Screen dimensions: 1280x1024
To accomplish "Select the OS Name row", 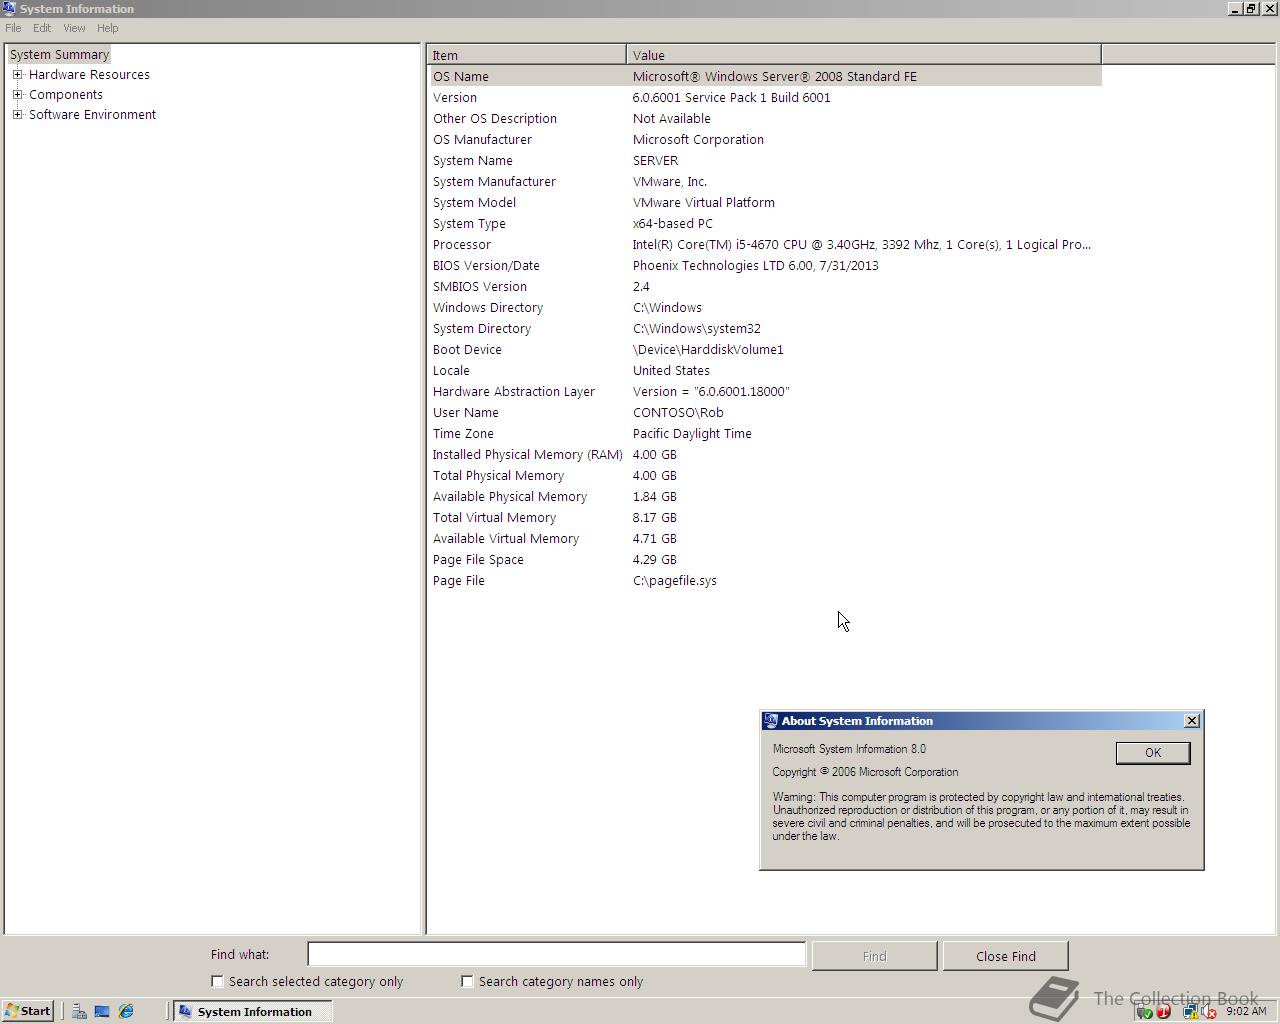I will [765, 76].
